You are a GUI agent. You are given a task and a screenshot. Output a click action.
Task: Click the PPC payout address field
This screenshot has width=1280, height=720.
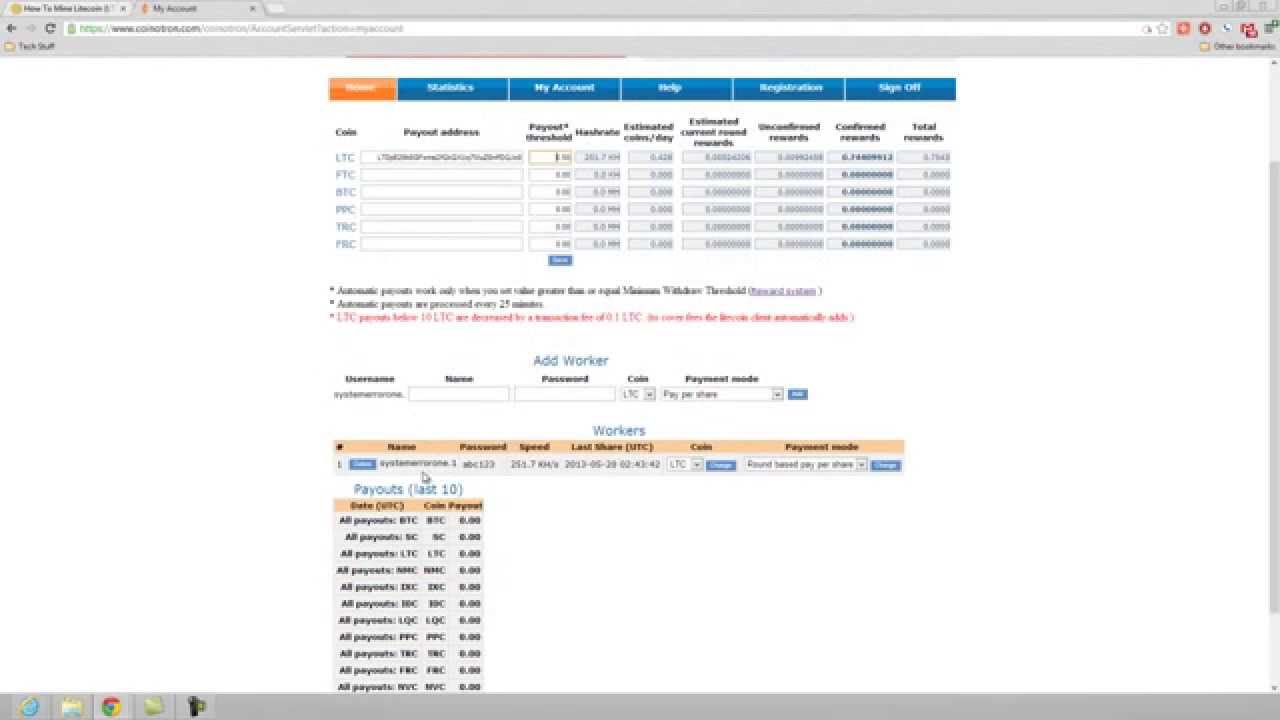441,209
